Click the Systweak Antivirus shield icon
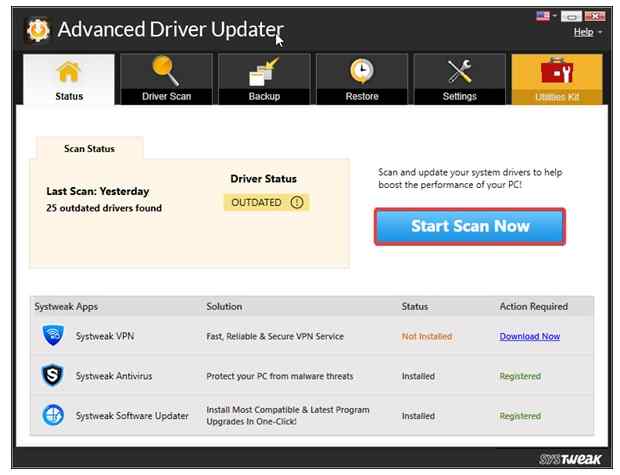The height and width of the screenshot is (475, 620). pyautogui.click(x=54, y=377)
